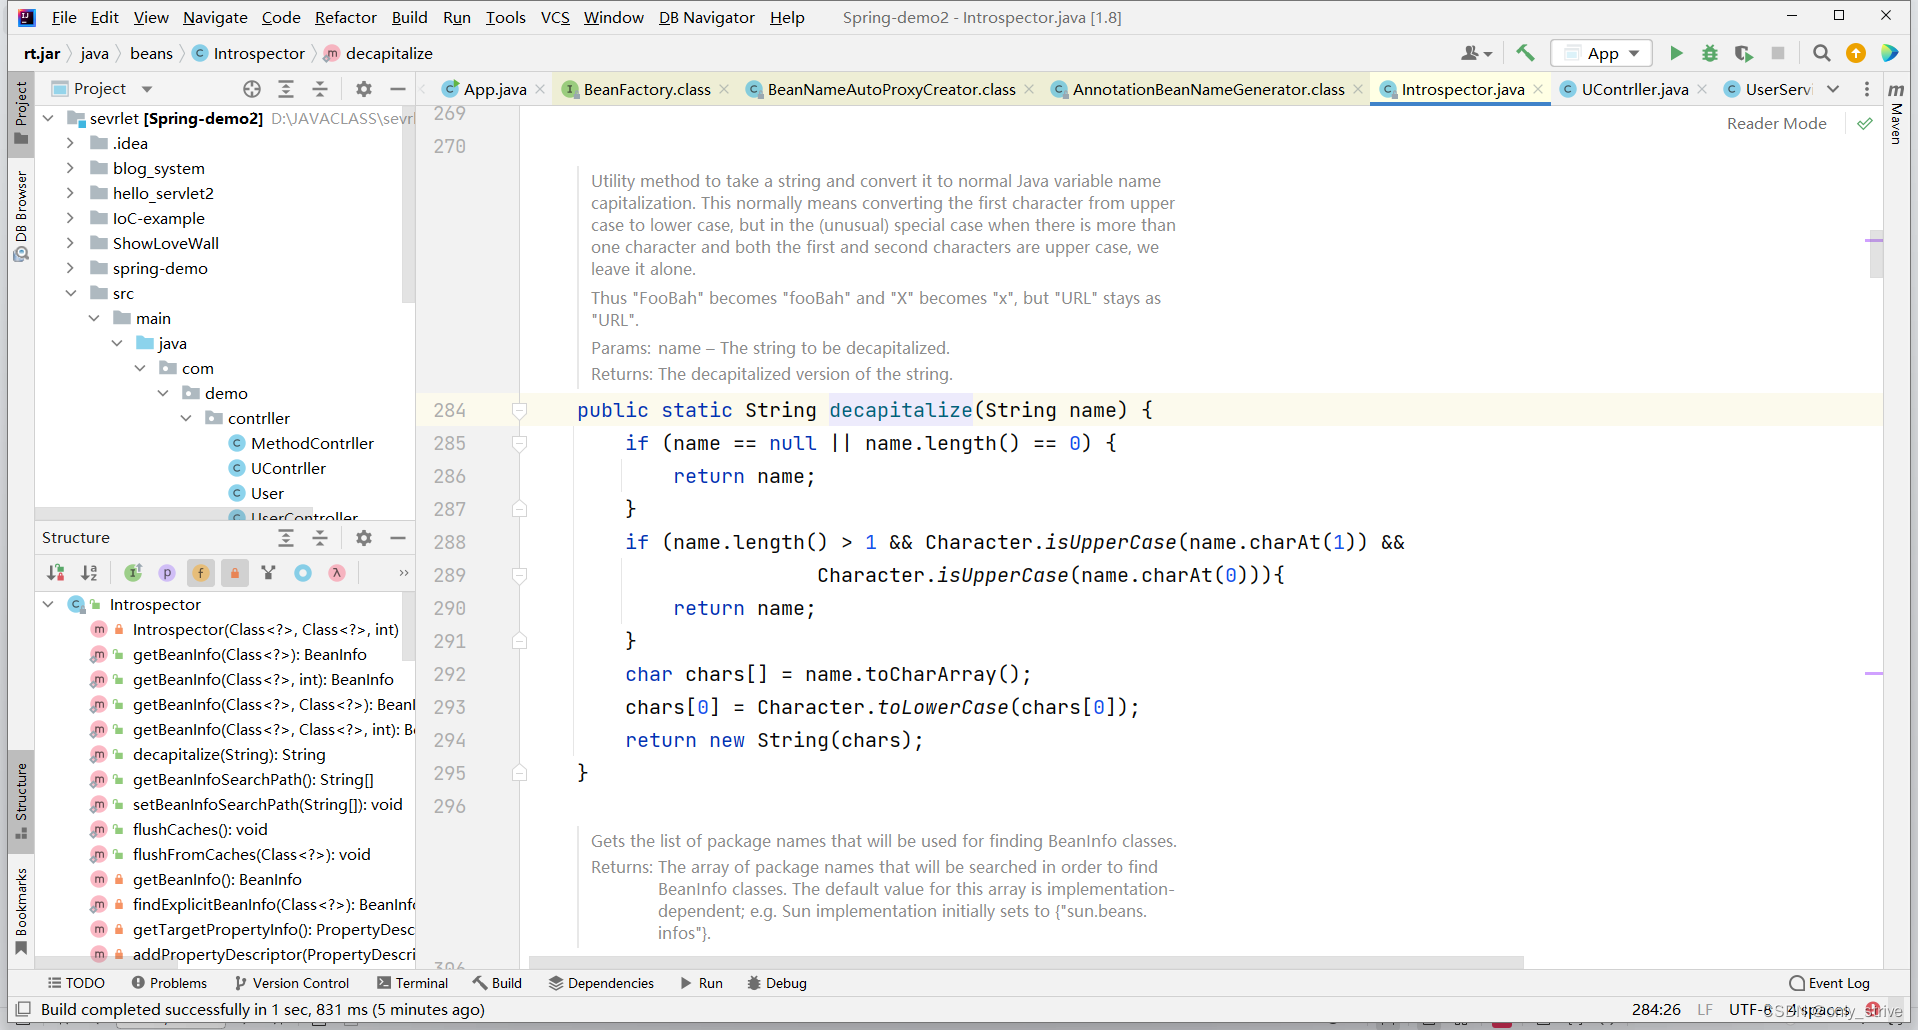The height and width of the screenshot is (1030, 1918).
Task: Open the Event Log
Action: coord(1829,983)
